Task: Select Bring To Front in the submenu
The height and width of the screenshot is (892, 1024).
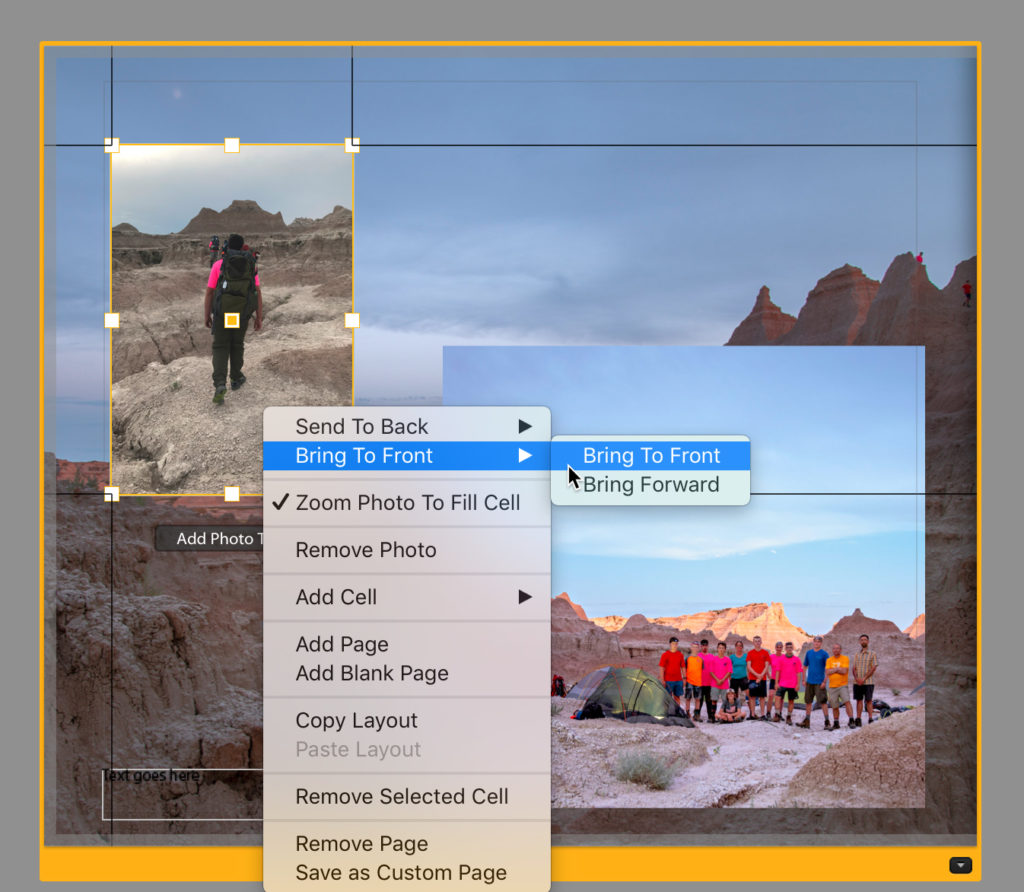Action: [x=651, y=456]
